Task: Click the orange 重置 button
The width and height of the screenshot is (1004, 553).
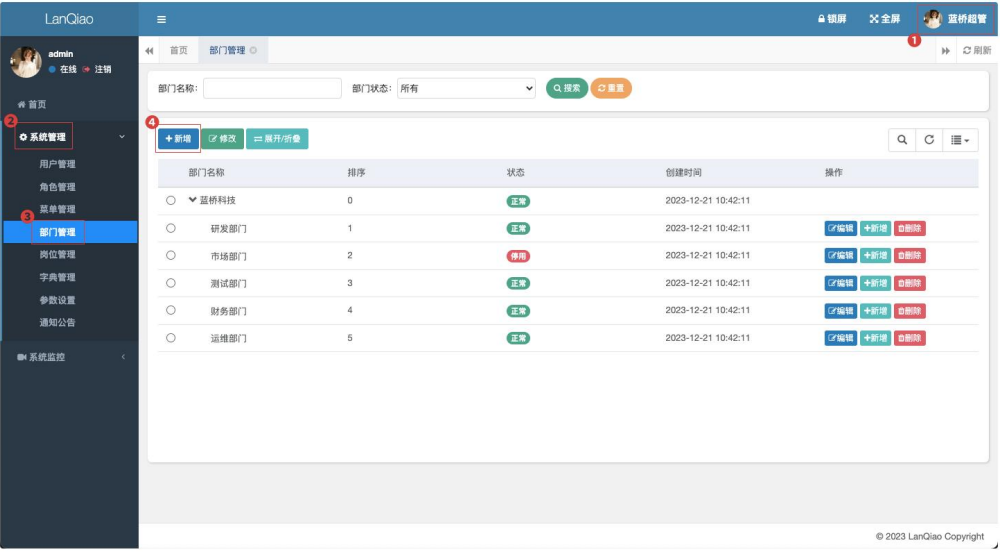Action: point(611,88)
